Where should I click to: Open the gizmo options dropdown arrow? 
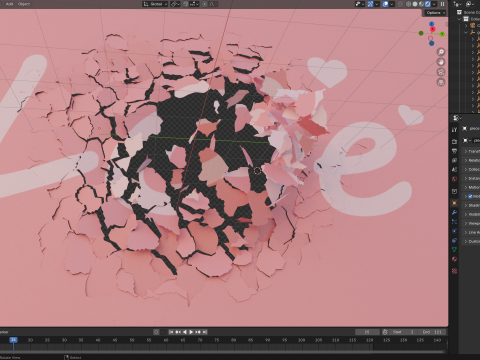(x=377, y=4)
